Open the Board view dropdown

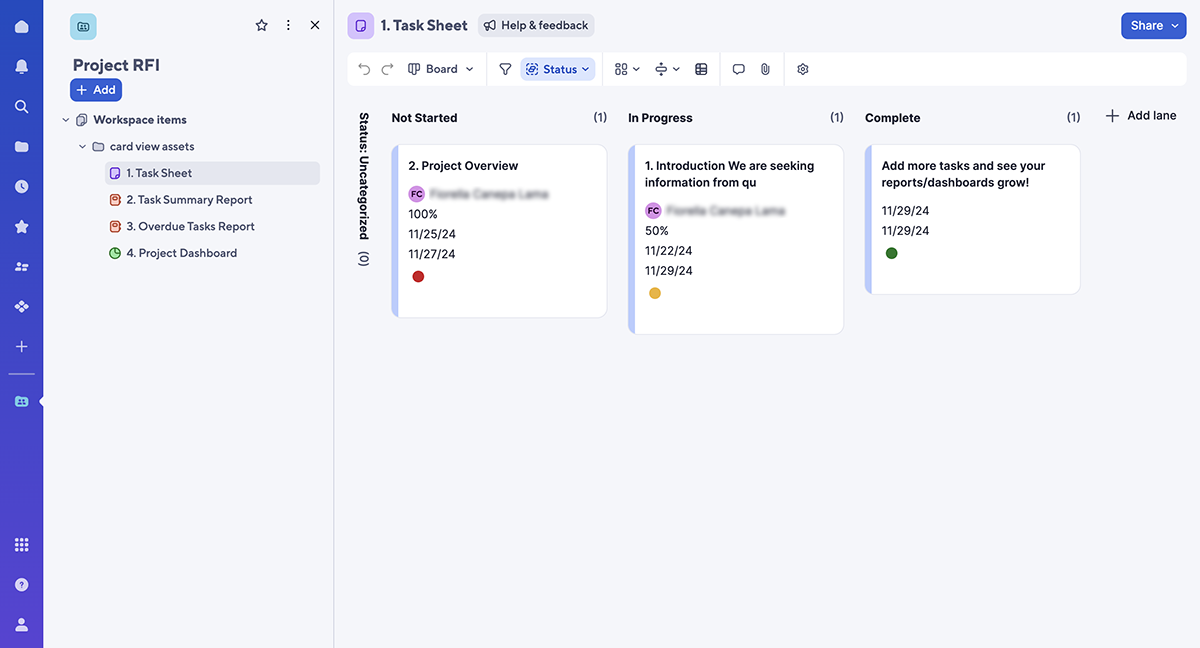pyautogui.click(x=441, y=69)
